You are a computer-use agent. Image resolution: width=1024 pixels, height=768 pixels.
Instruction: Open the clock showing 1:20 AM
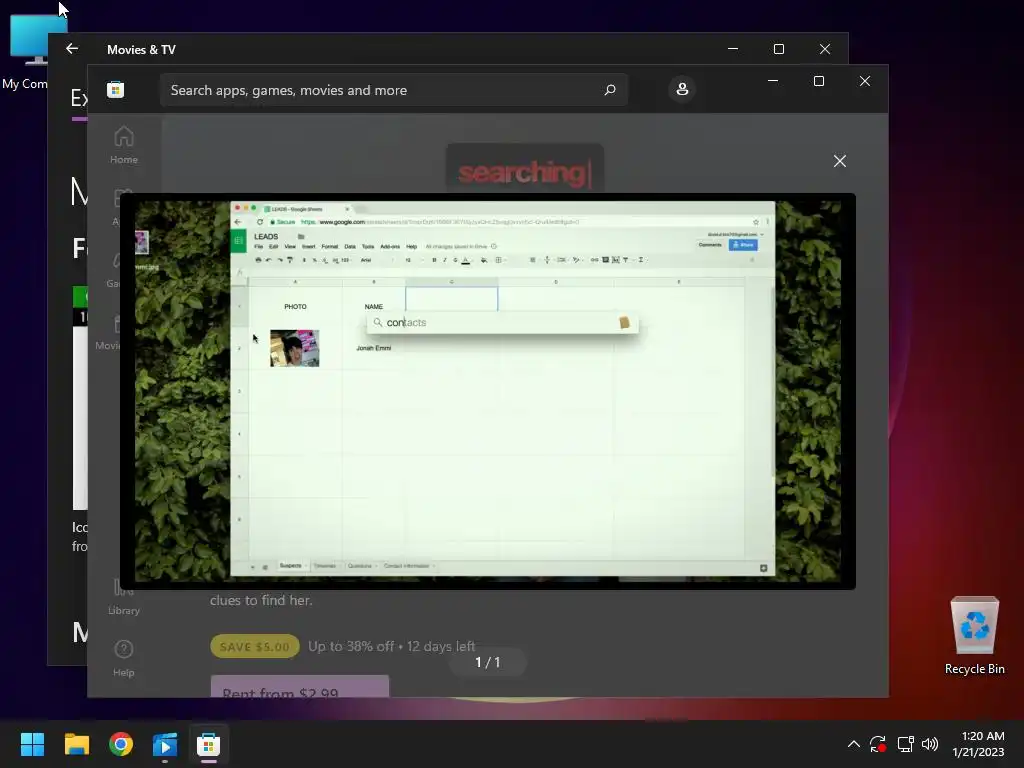point(978,744)
